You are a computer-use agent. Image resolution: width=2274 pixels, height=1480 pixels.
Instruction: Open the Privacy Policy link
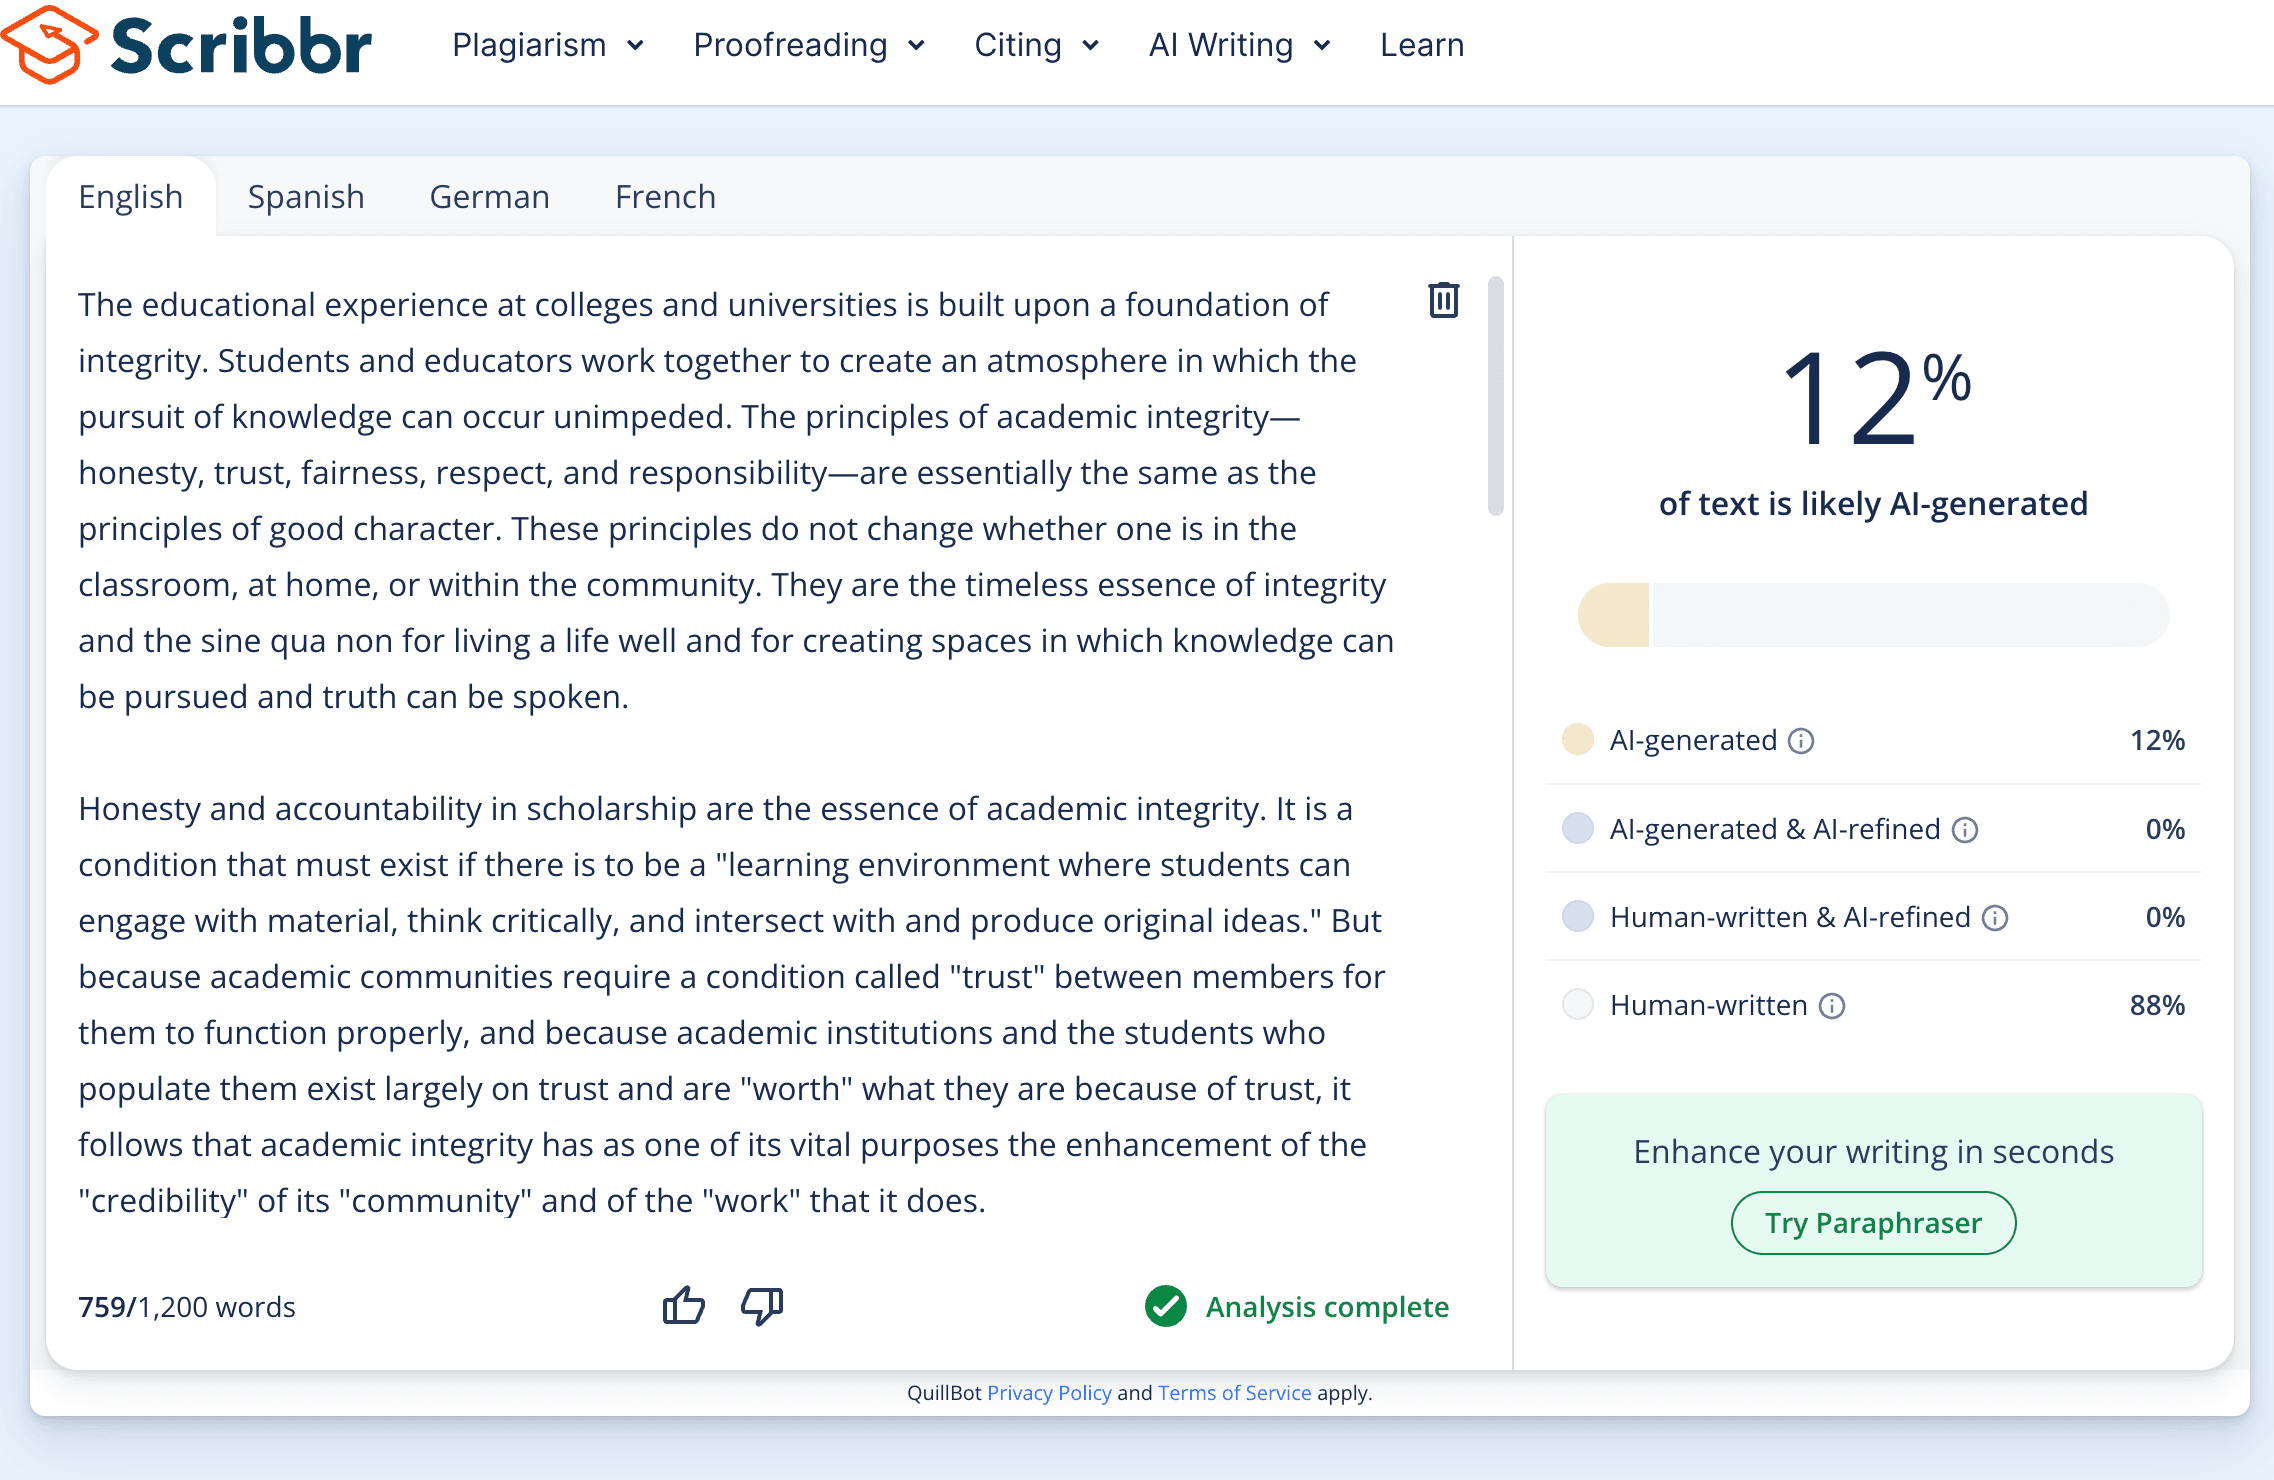tap(1049, 1393)
